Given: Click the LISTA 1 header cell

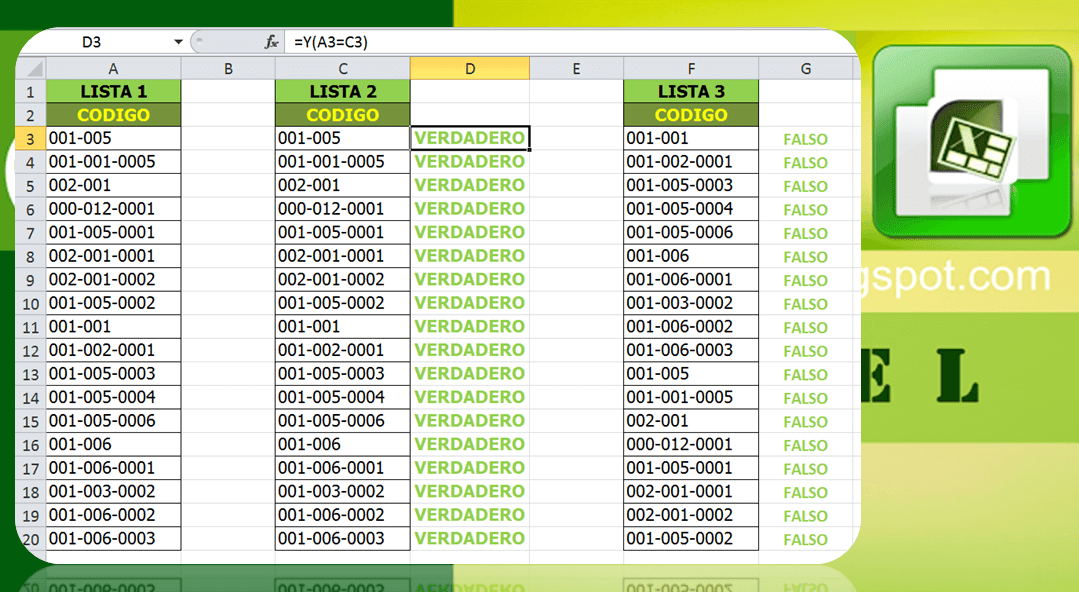Looking at the screenshot, I should point(113,89).
